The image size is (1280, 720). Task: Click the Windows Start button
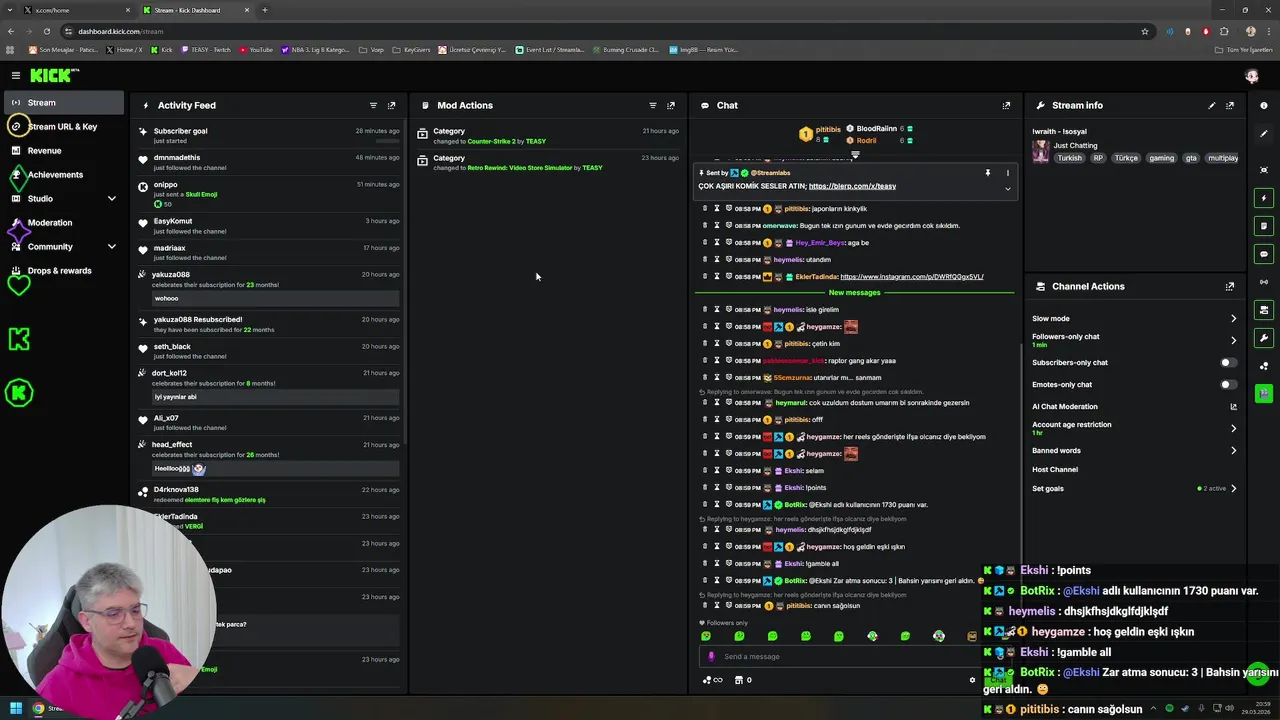15,708
